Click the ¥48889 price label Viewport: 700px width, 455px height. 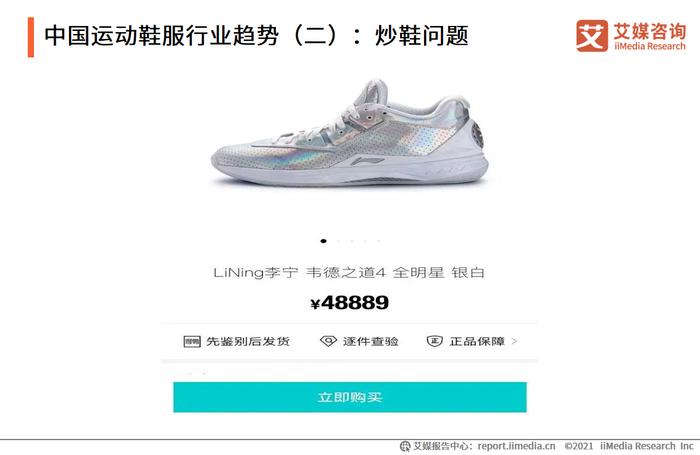pos(350,303)
